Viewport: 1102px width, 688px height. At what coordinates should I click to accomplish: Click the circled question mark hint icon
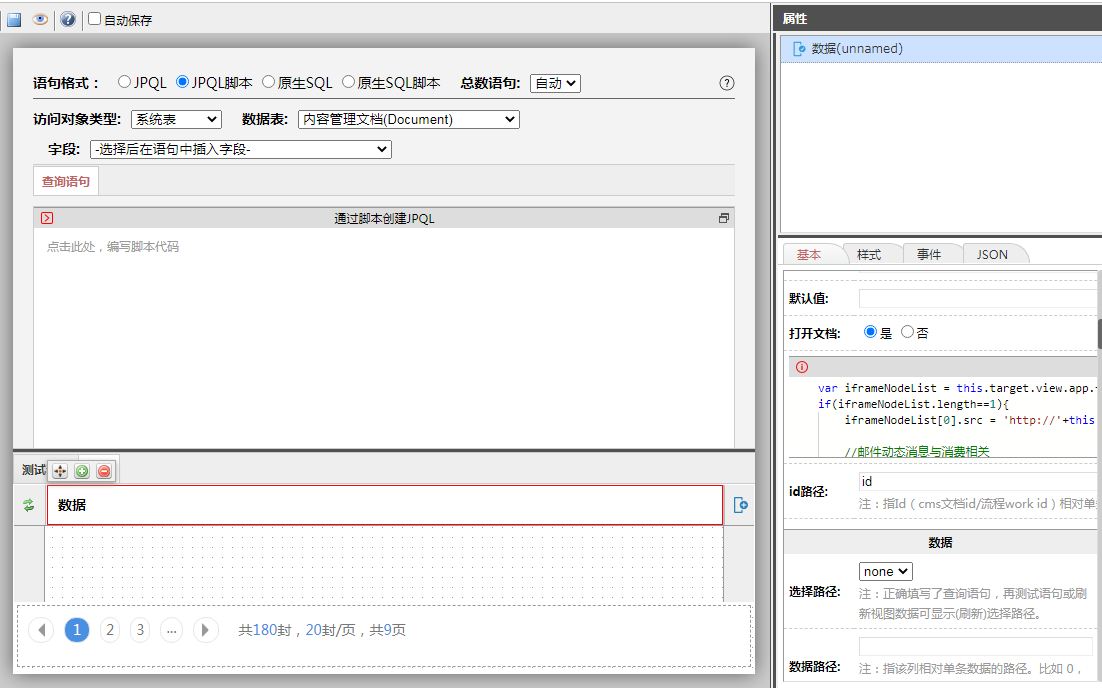(727, 83)
